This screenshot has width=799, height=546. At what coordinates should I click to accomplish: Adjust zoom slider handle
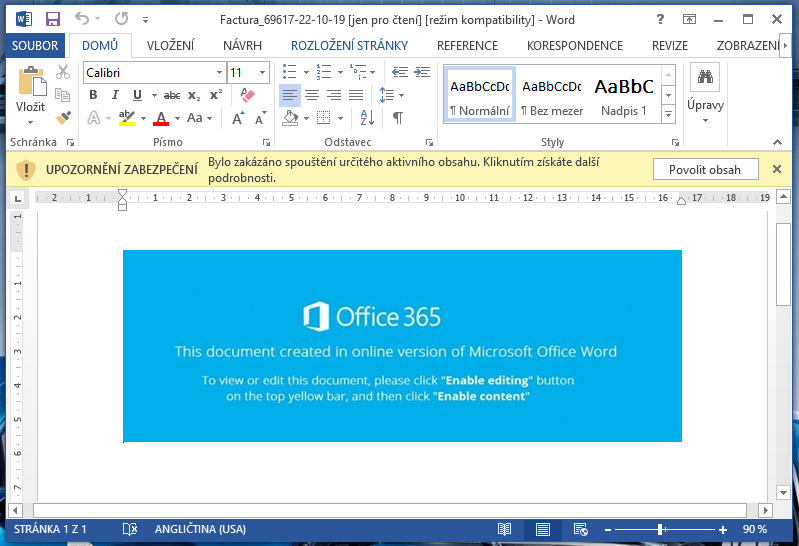(x=660, y=530)
